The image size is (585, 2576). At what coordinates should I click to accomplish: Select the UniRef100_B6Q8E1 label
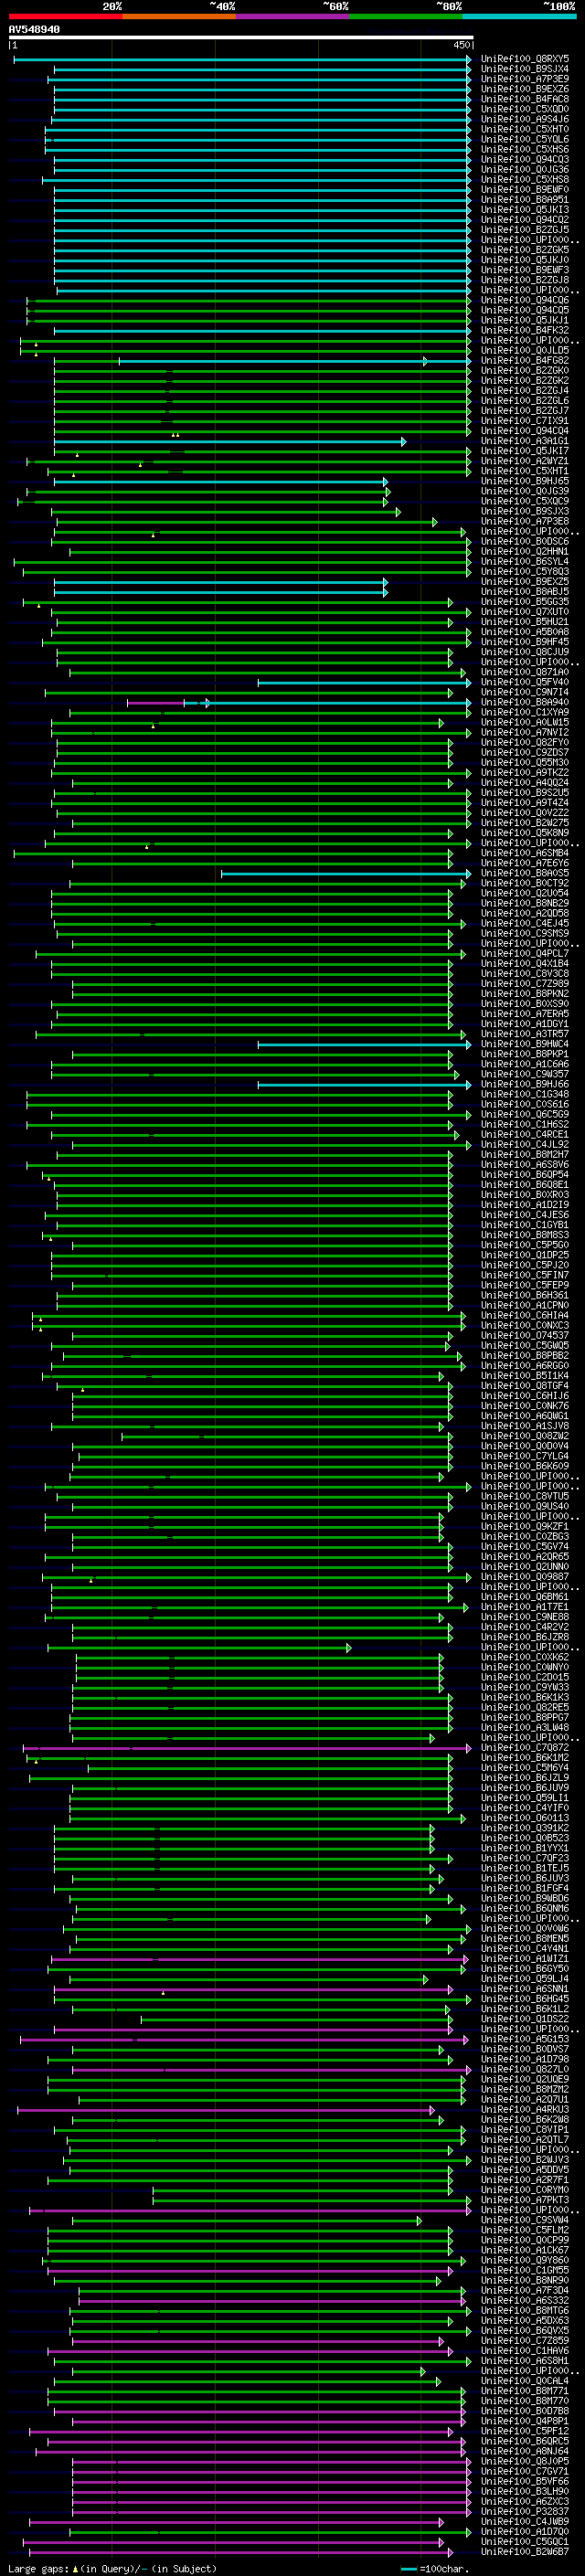click(x=525, y=1185)
